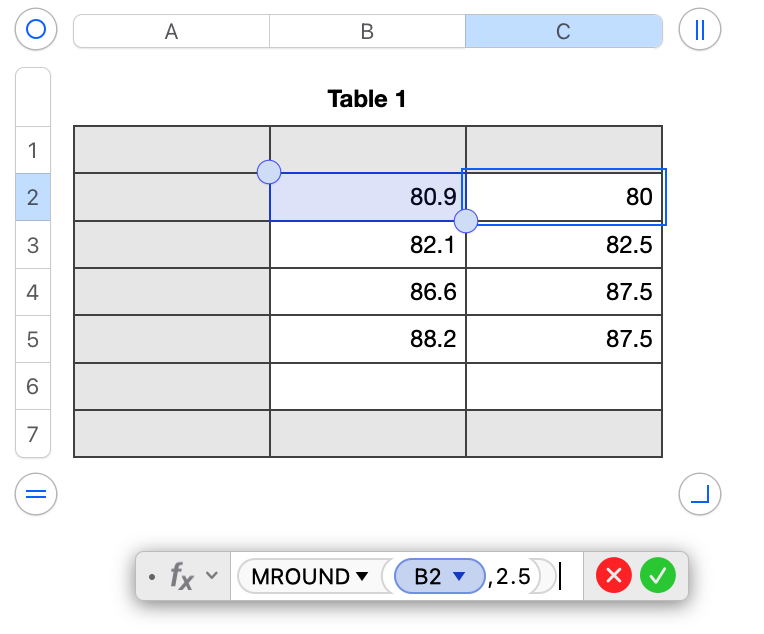Screen dimensions: 764x634
Task: Select row 7 header
Action: tap(33, 434)
